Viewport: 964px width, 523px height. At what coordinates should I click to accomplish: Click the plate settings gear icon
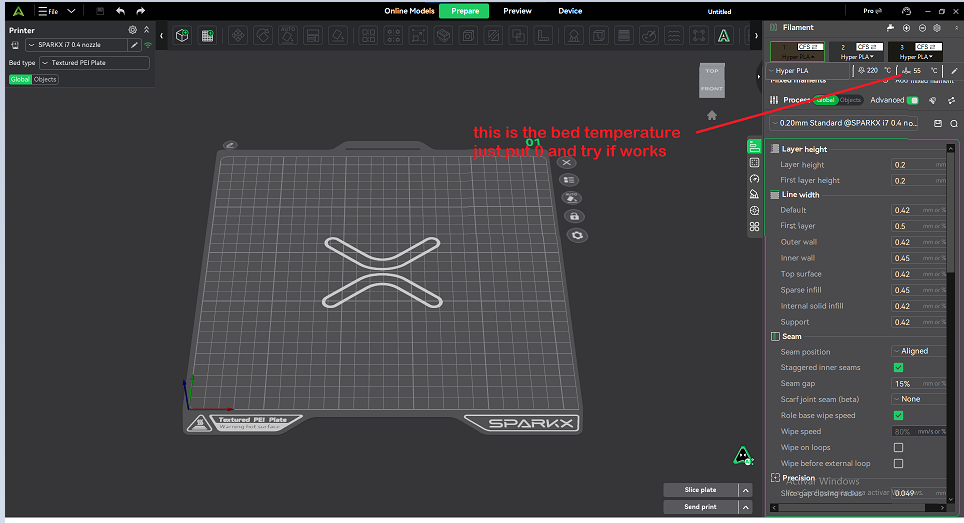tap(577, 235)
